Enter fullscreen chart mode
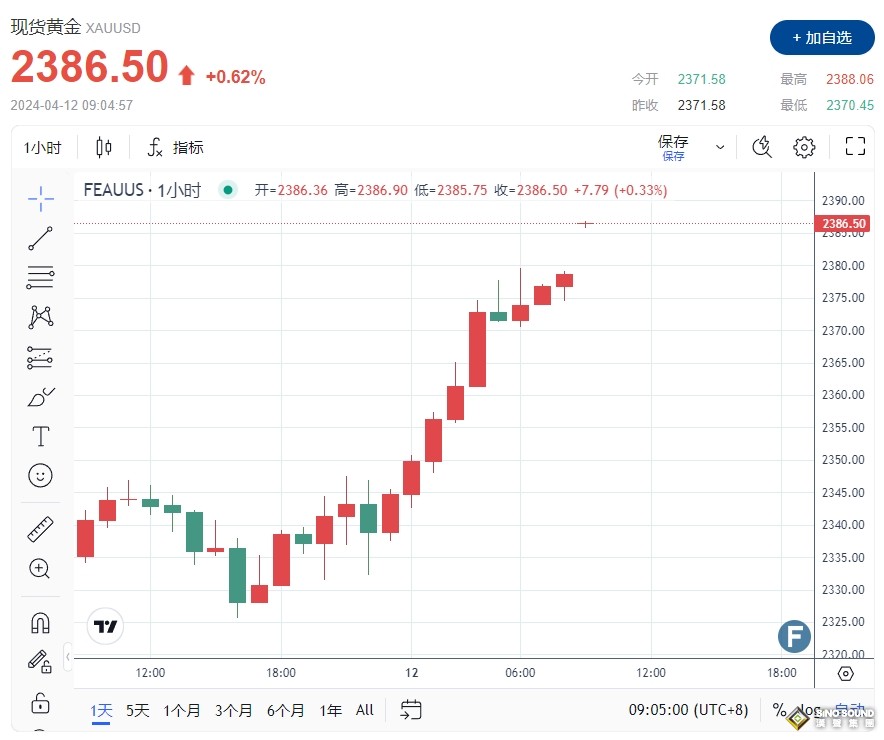Image resolution: width=884 pixels, height=740 pixels. coord(855,147)
